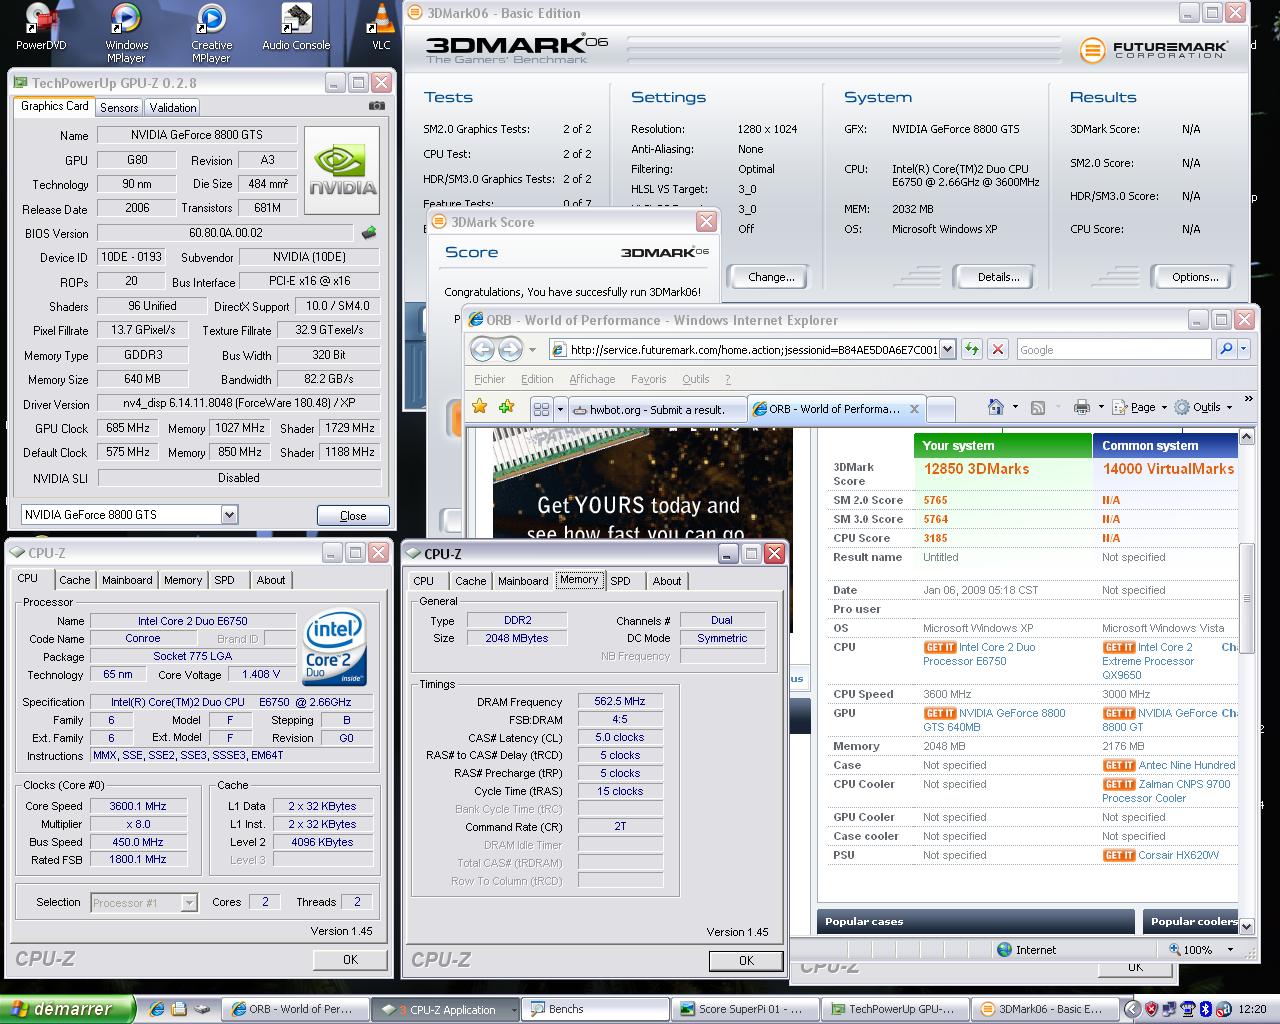Screen dimensions: 1280x1024
Task: Open search provider dropdown arrow in IE
Action: 1243,349
